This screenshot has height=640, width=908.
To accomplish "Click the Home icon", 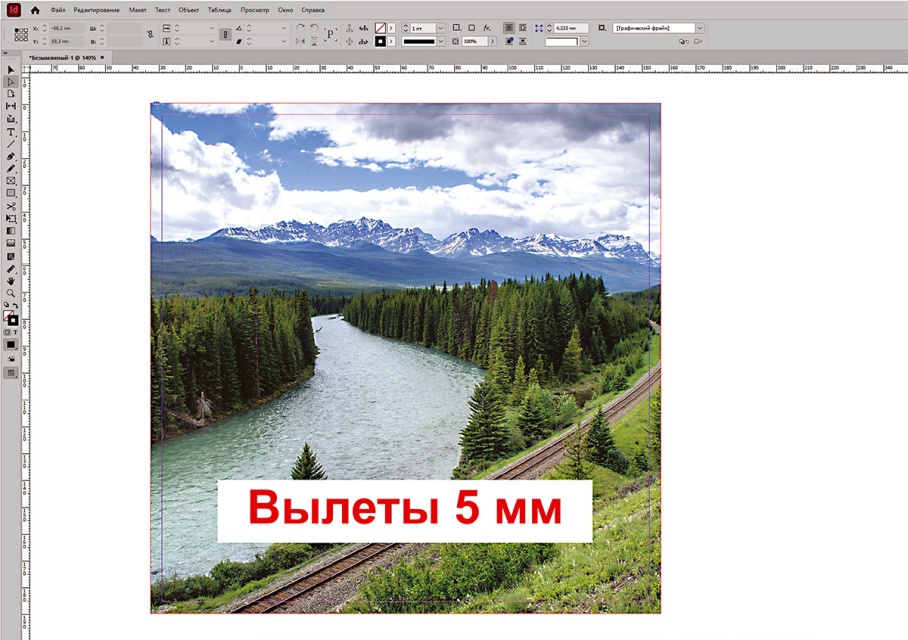I will click(35, 10).
